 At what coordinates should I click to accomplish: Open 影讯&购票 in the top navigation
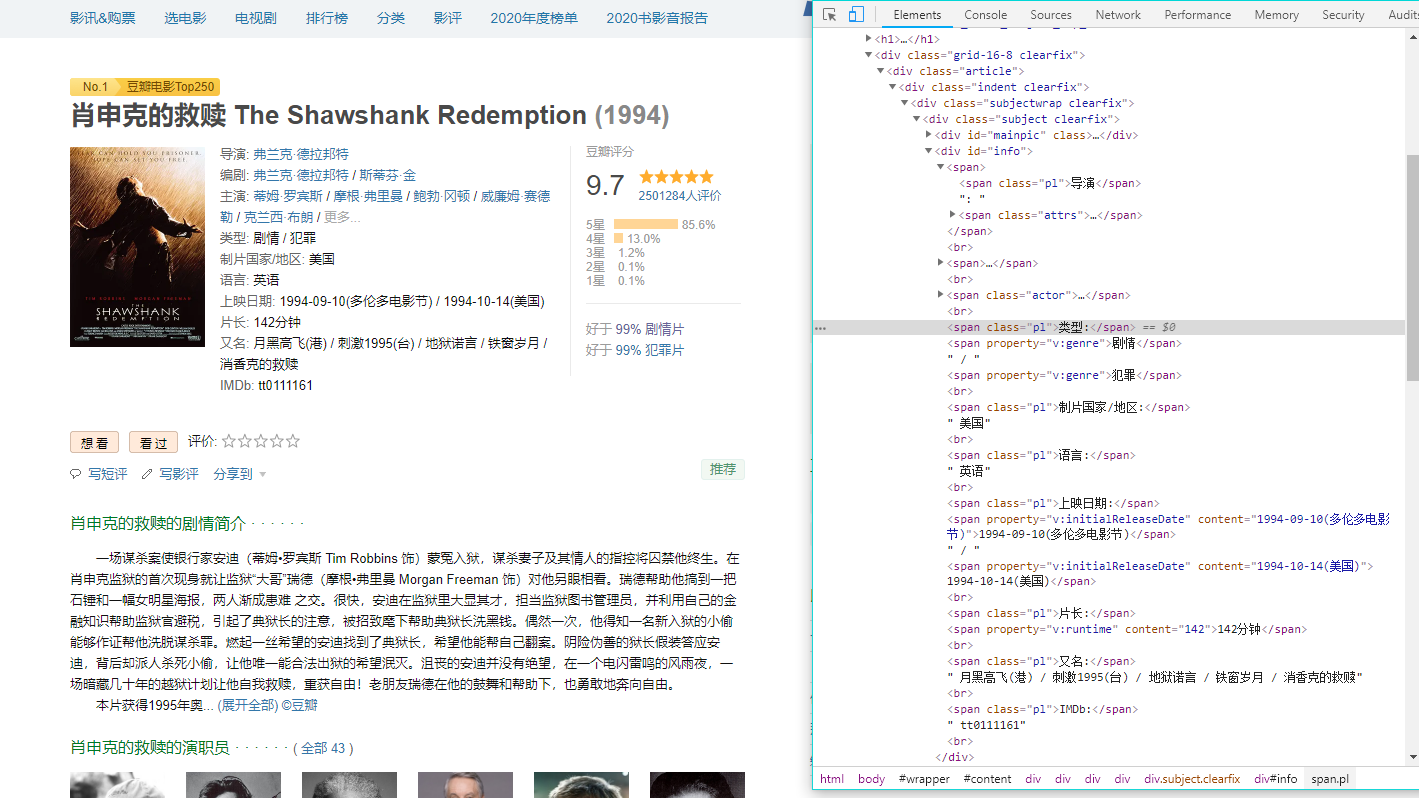[103, 18]
